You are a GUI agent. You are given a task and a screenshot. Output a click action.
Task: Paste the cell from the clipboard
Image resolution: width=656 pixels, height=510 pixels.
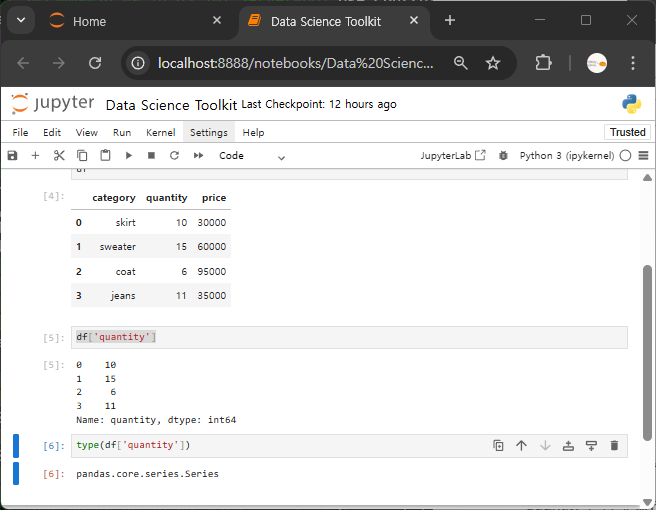pyautogui.click(x=105, y=156)
